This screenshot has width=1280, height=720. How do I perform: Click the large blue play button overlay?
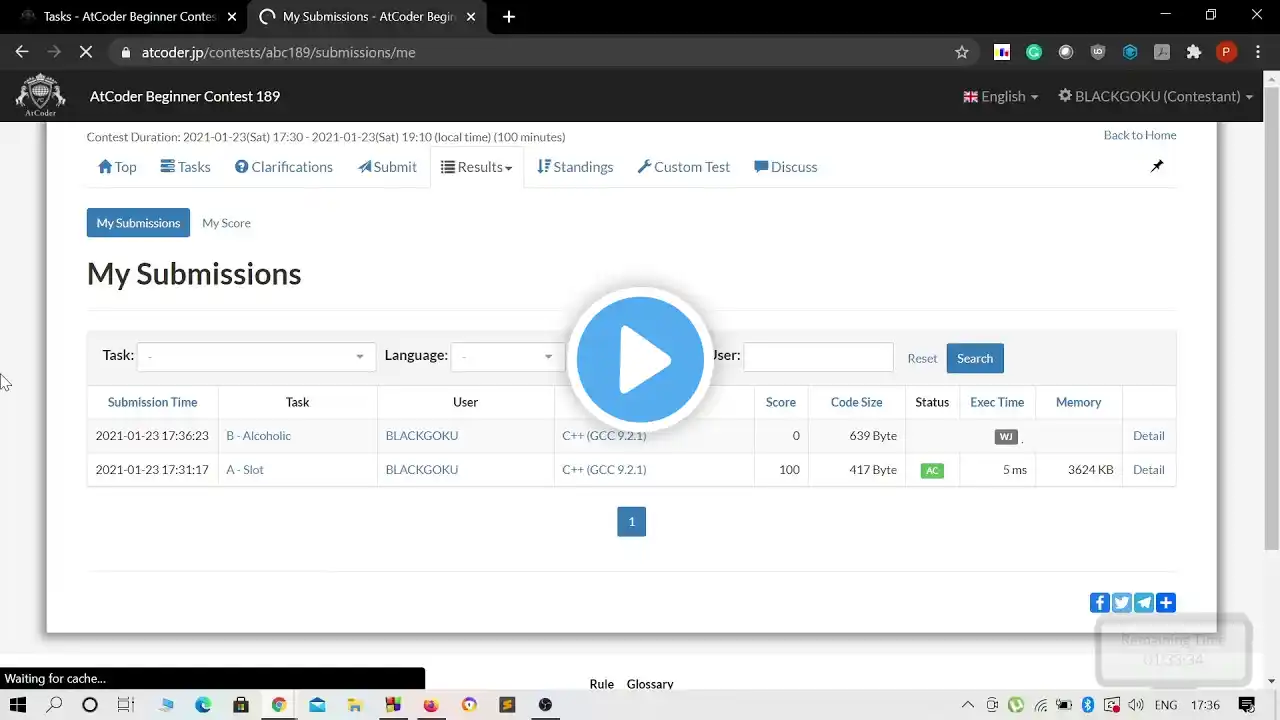tap(640, 359)
